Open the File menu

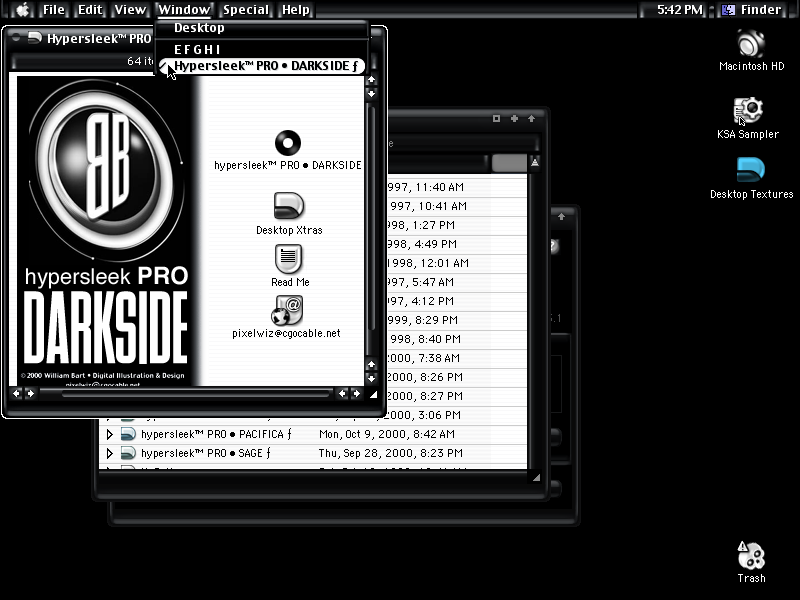pos(53,9)
